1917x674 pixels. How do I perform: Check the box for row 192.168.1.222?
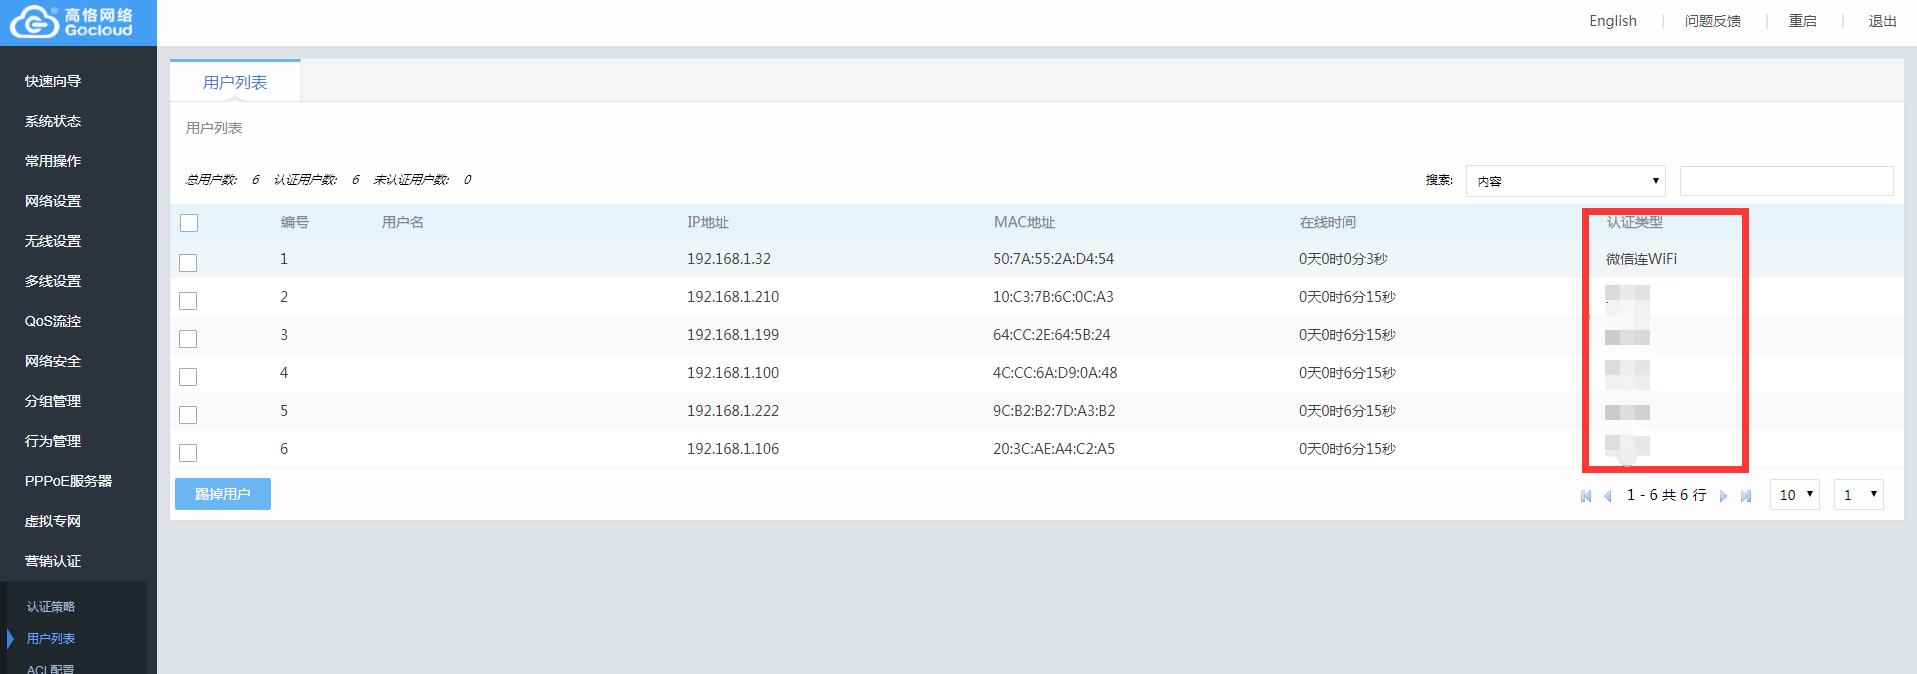(x=188, y=415)
